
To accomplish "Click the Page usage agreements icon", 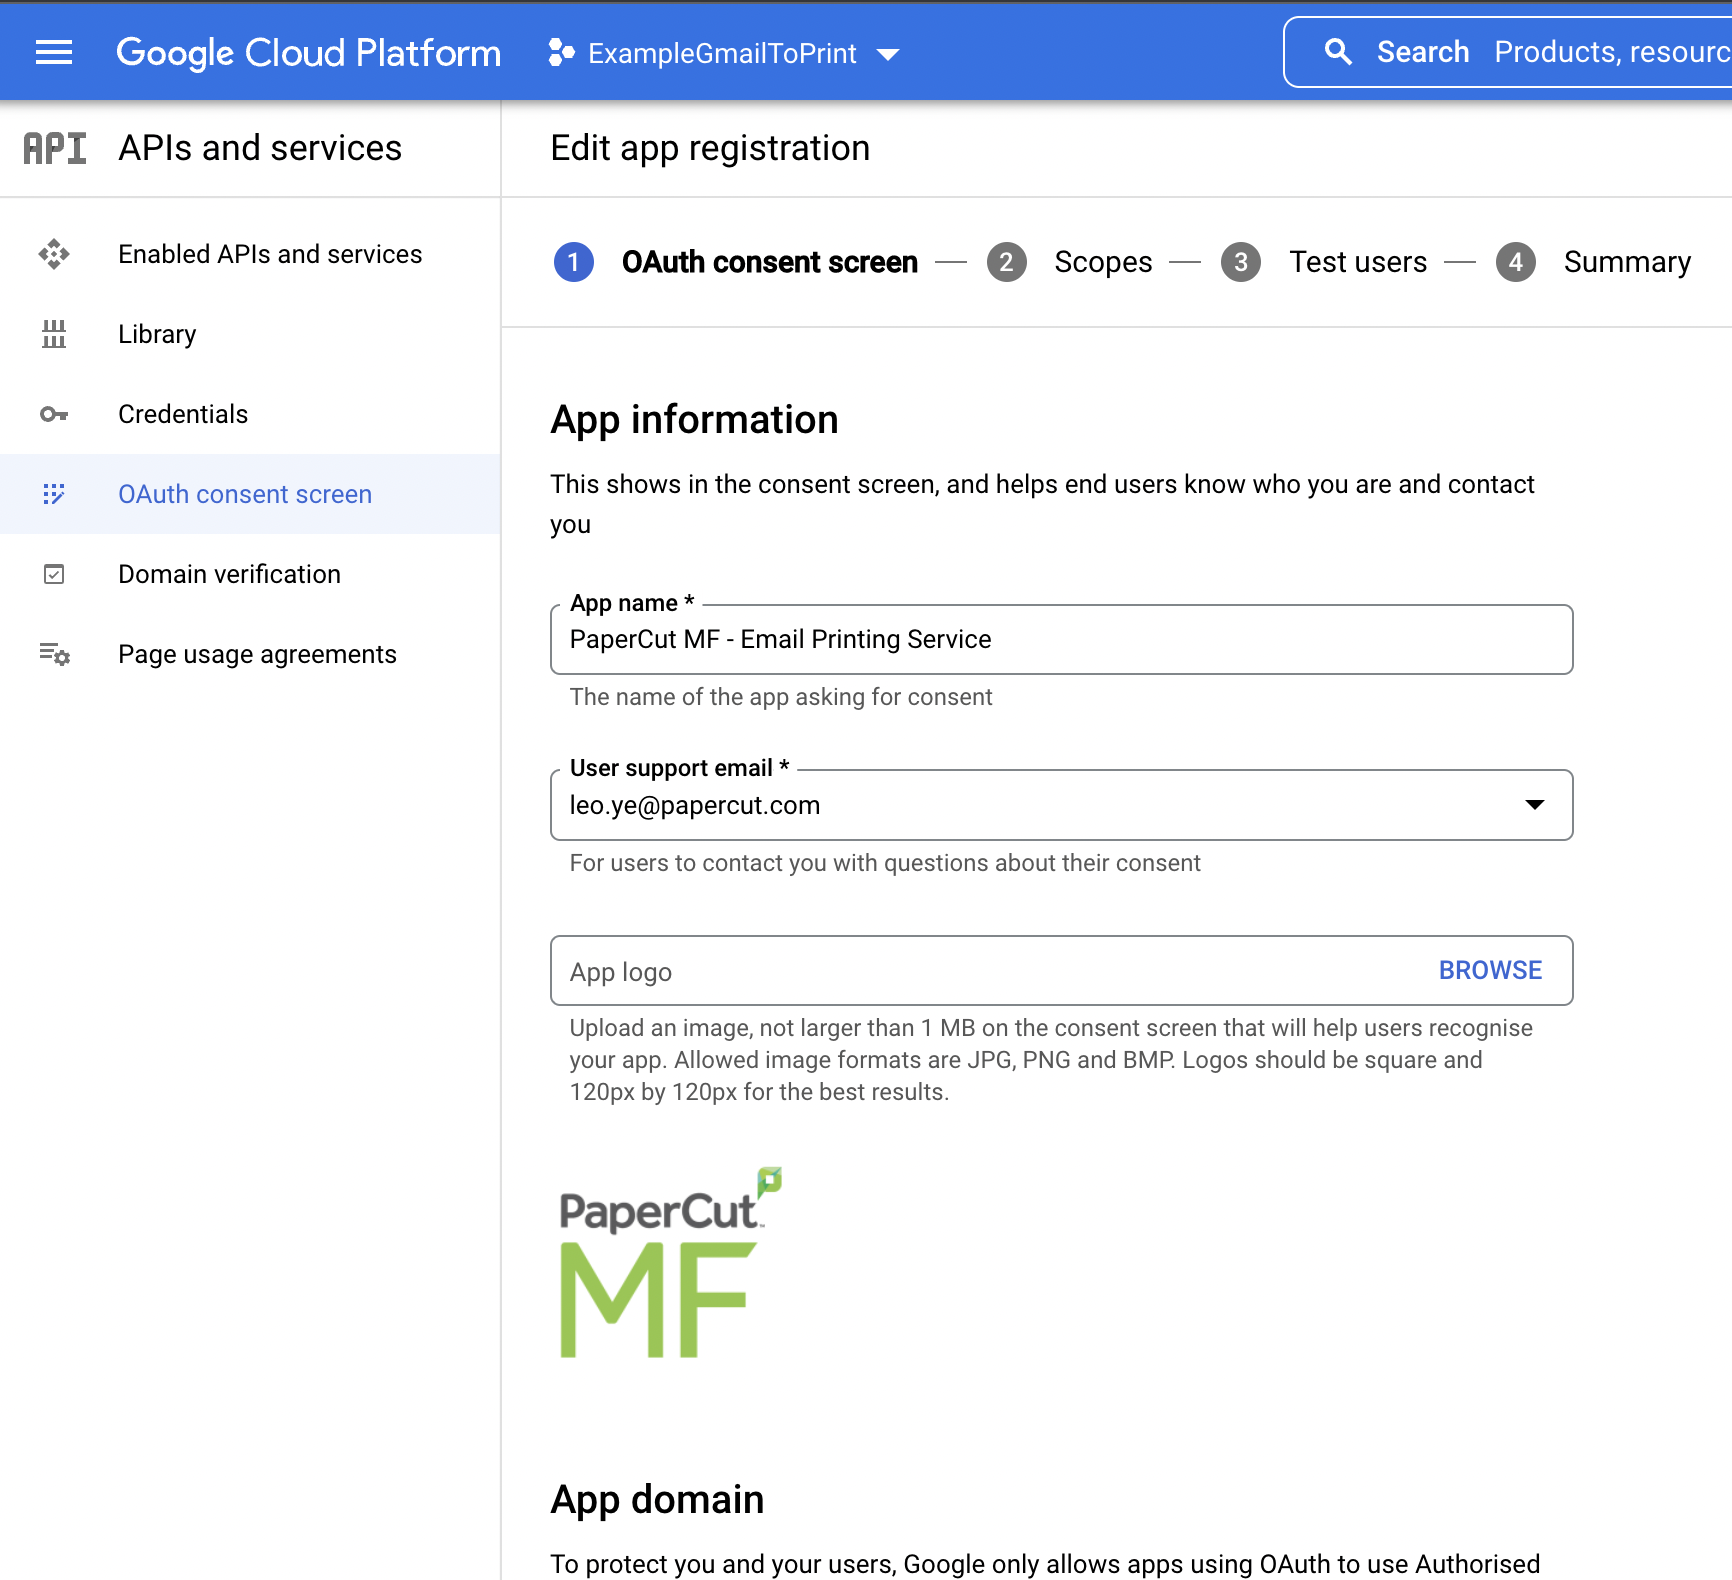I will [54, 654].
